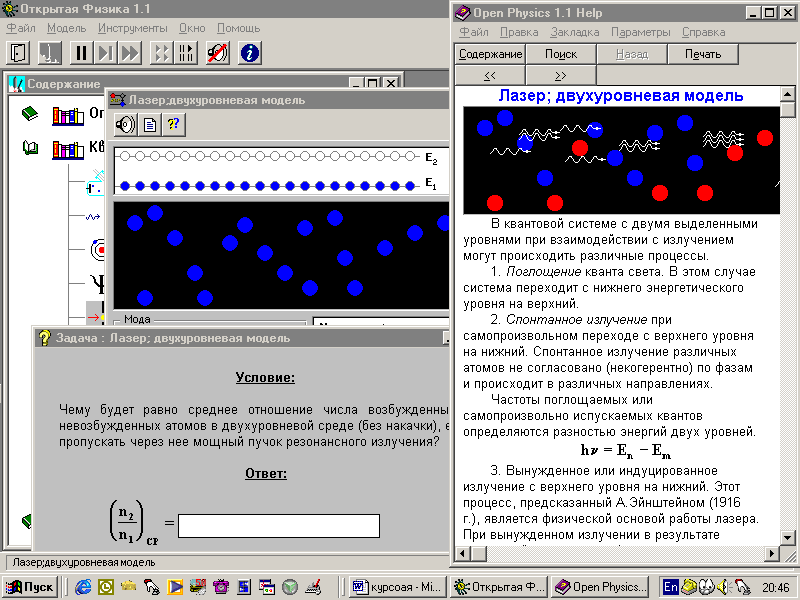Click the blue info icon in toolbar
The image size is (800, 600).
pos(249,53)
